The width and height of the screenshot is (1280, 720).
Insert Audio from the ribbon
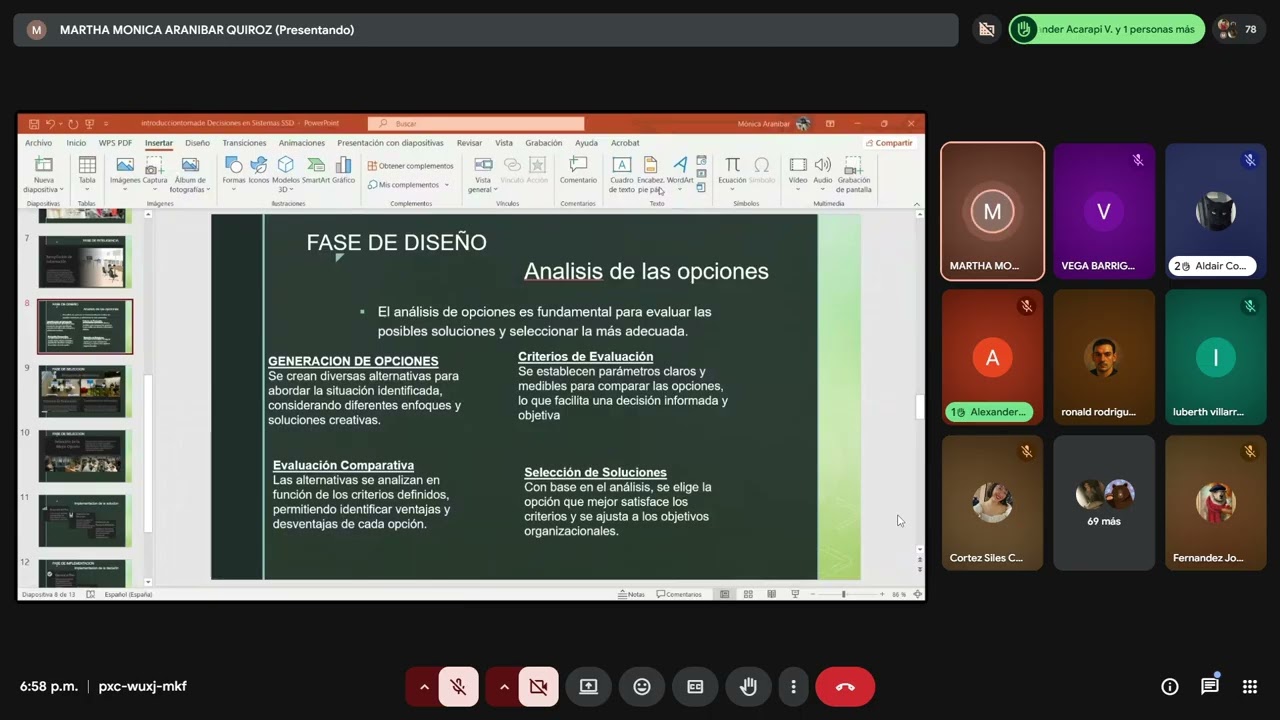pos(822,171)
